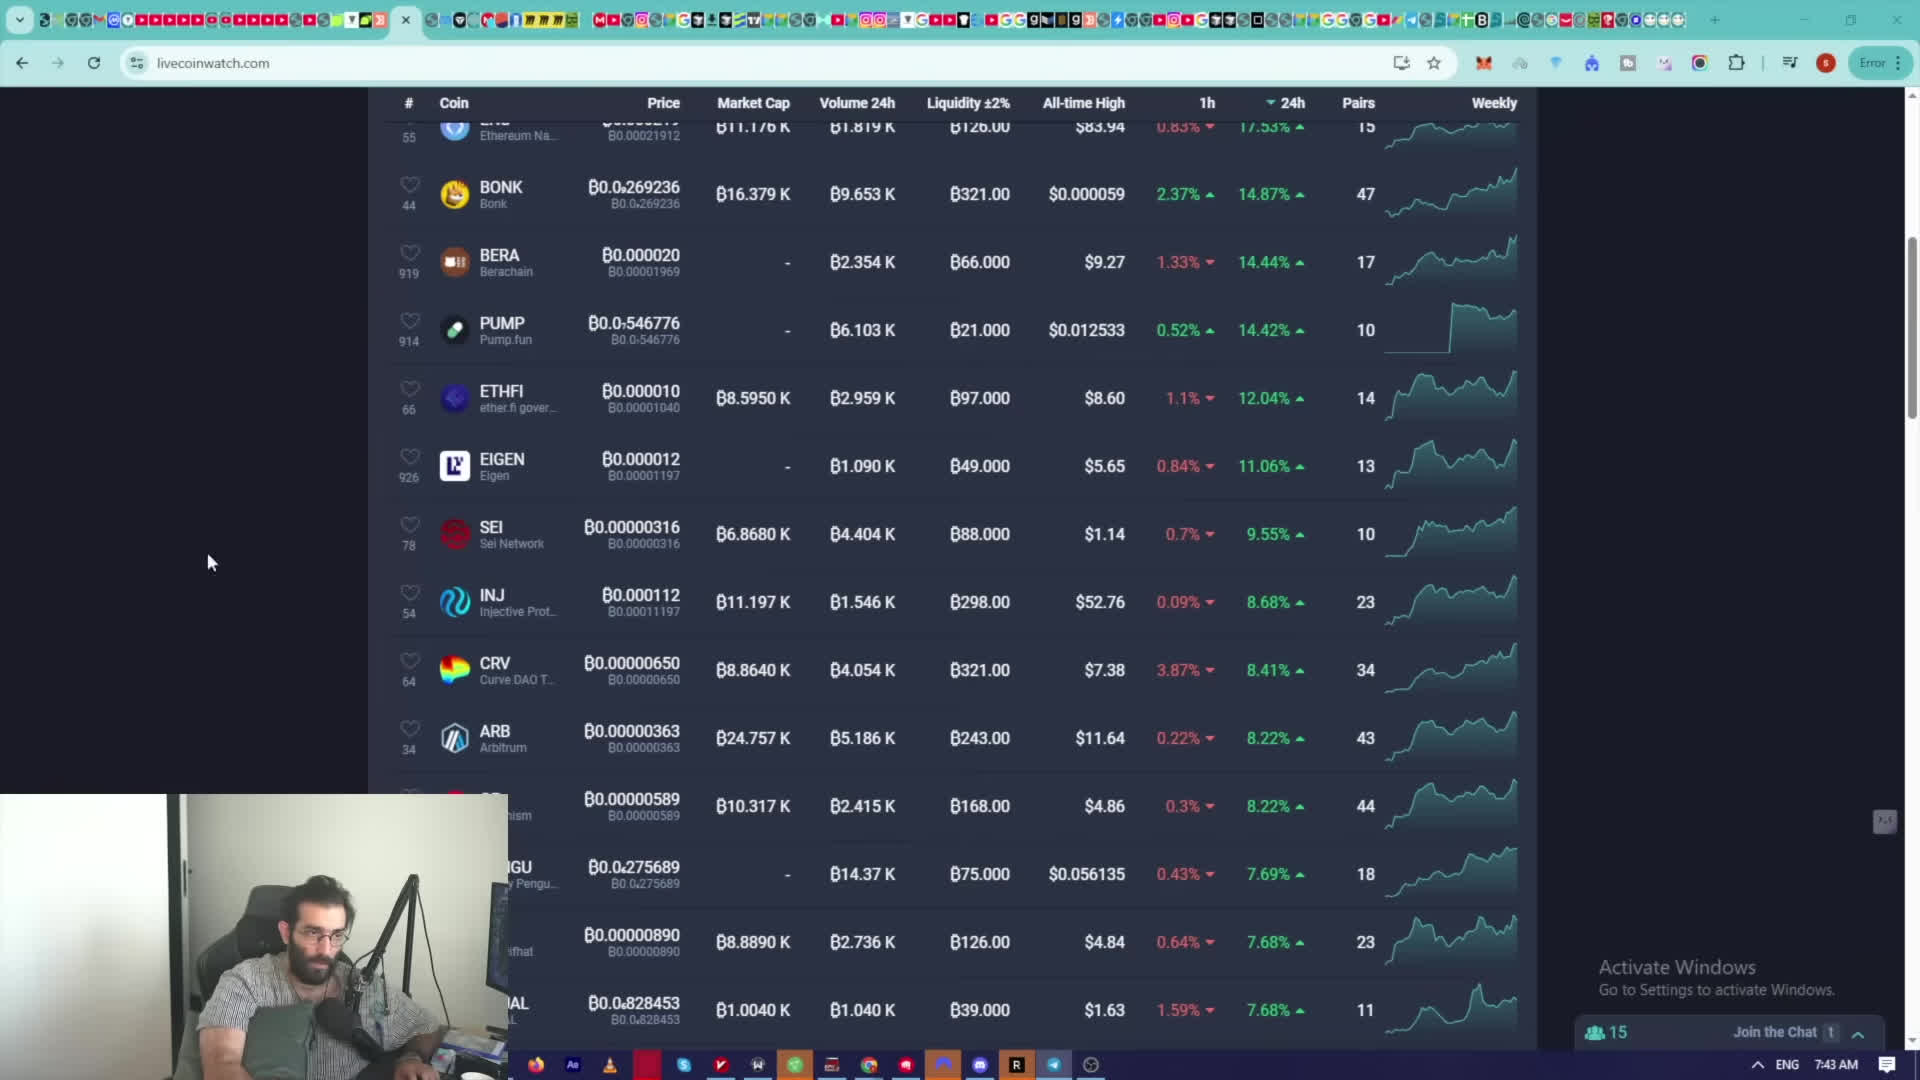Bookmark this page with star icon
Image resolution: width=1920 pixels, height=1080 pixels.
point(1434,63)
